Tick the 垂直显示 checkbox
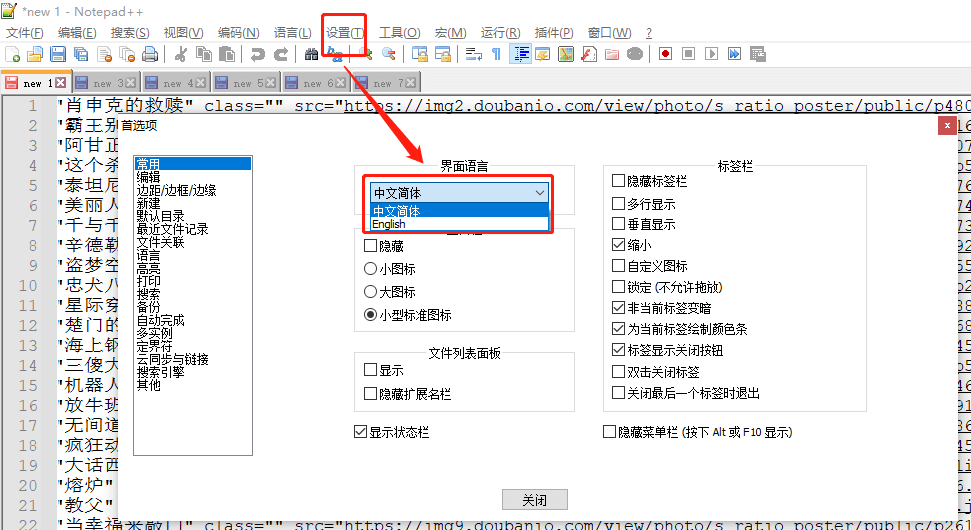 pyautogui.click(x=618, y=224)
